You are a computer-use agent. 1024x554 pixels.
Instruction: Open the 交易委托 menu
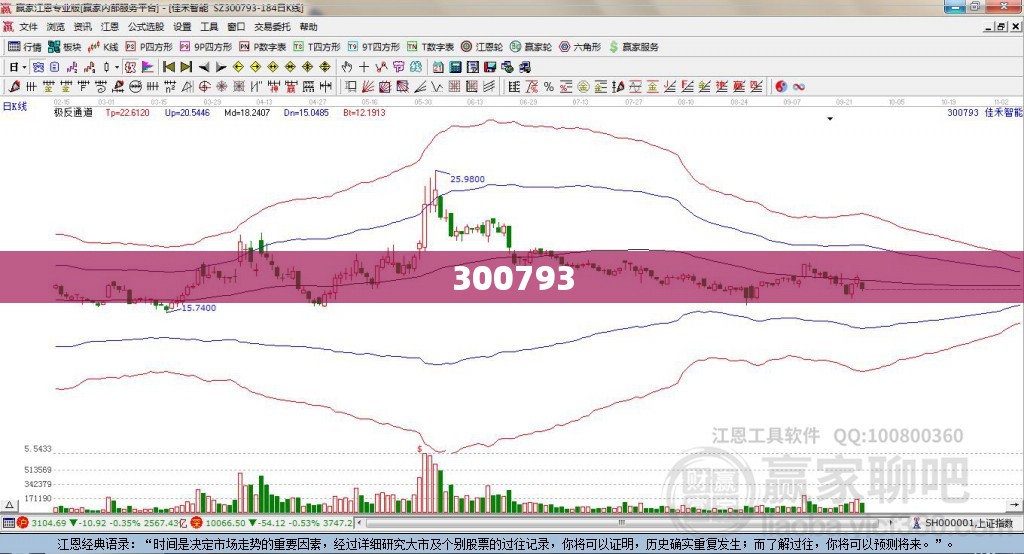click(x=272, y=27)
